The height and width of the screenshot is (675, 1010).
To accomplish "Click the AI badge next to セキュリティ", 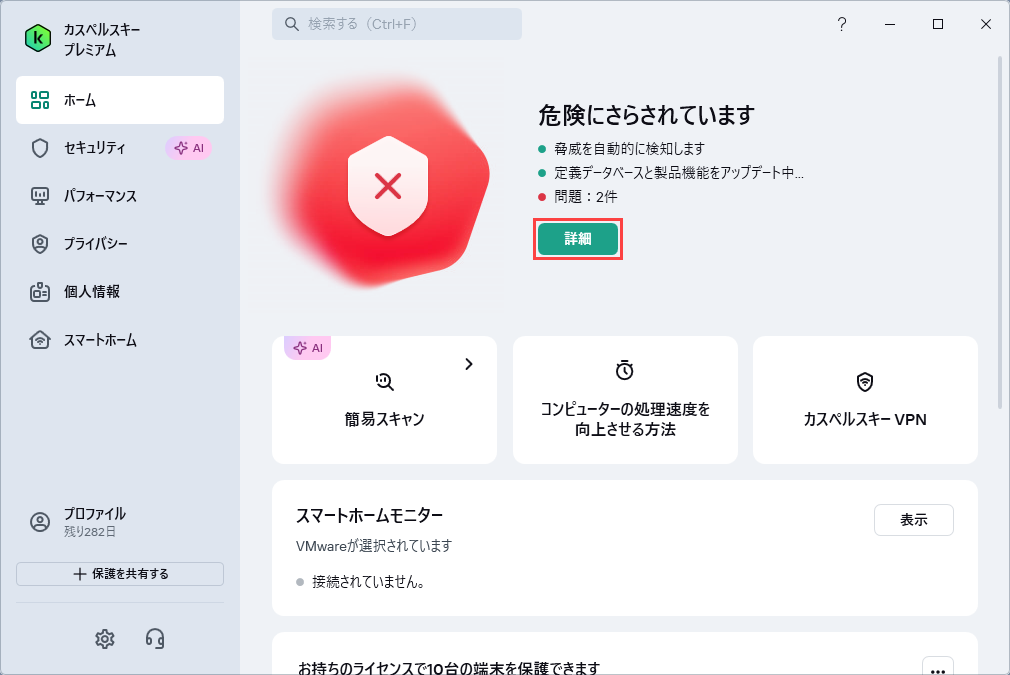I will coord(189,148).
